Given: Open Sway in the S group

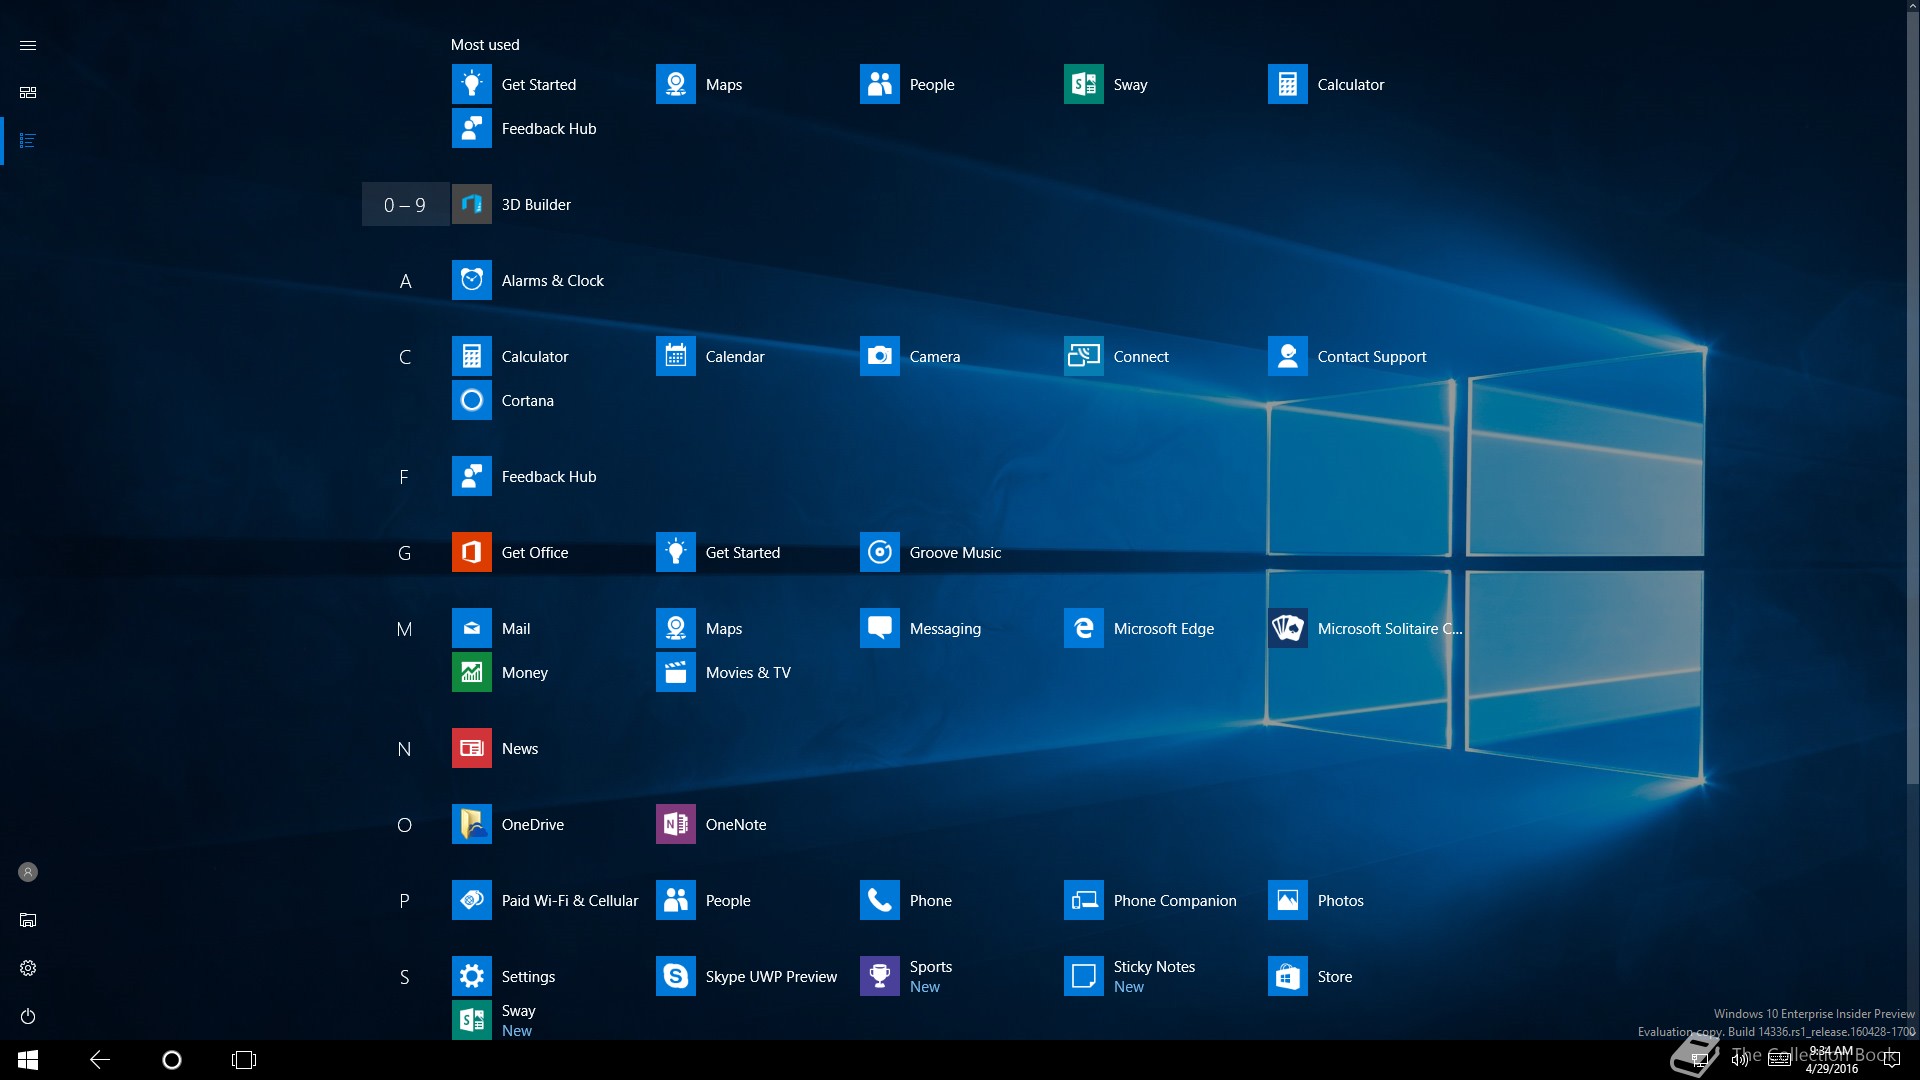Looking at the screenshot, I should click(471, 1020).
